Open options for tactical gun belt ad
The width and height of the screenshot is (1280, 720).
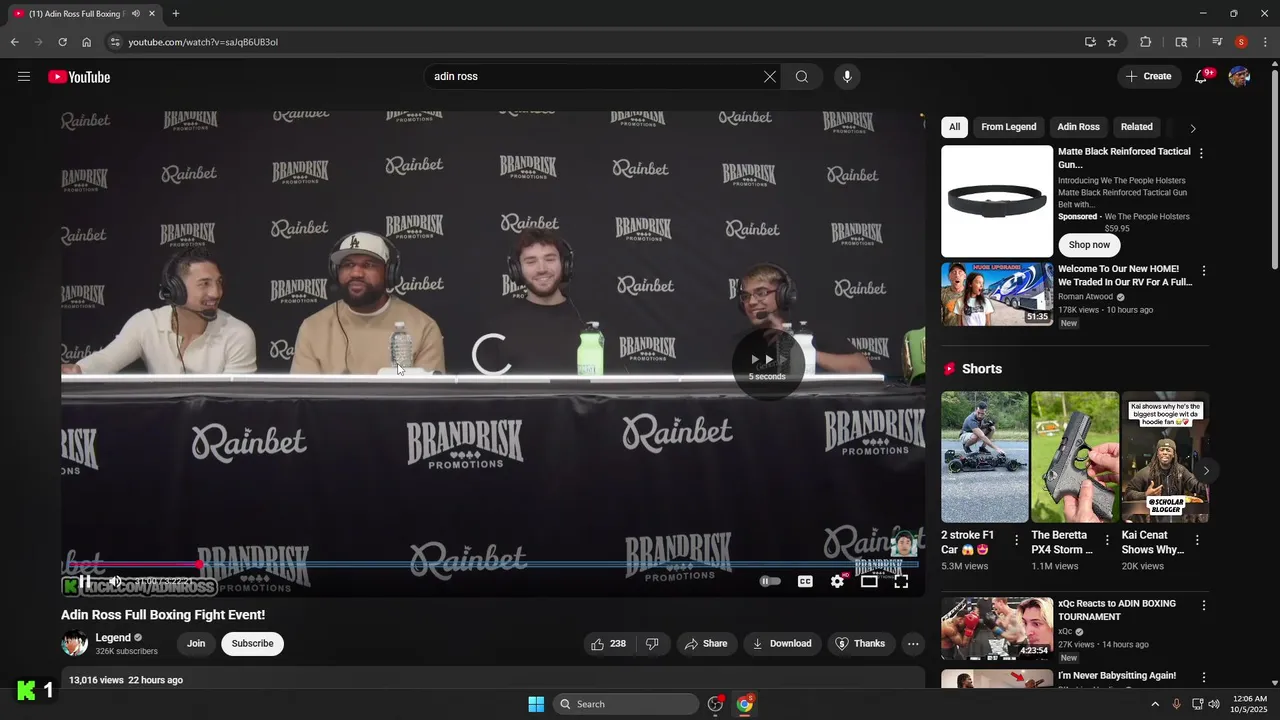pyautogui.click(x=1201, y=153)
